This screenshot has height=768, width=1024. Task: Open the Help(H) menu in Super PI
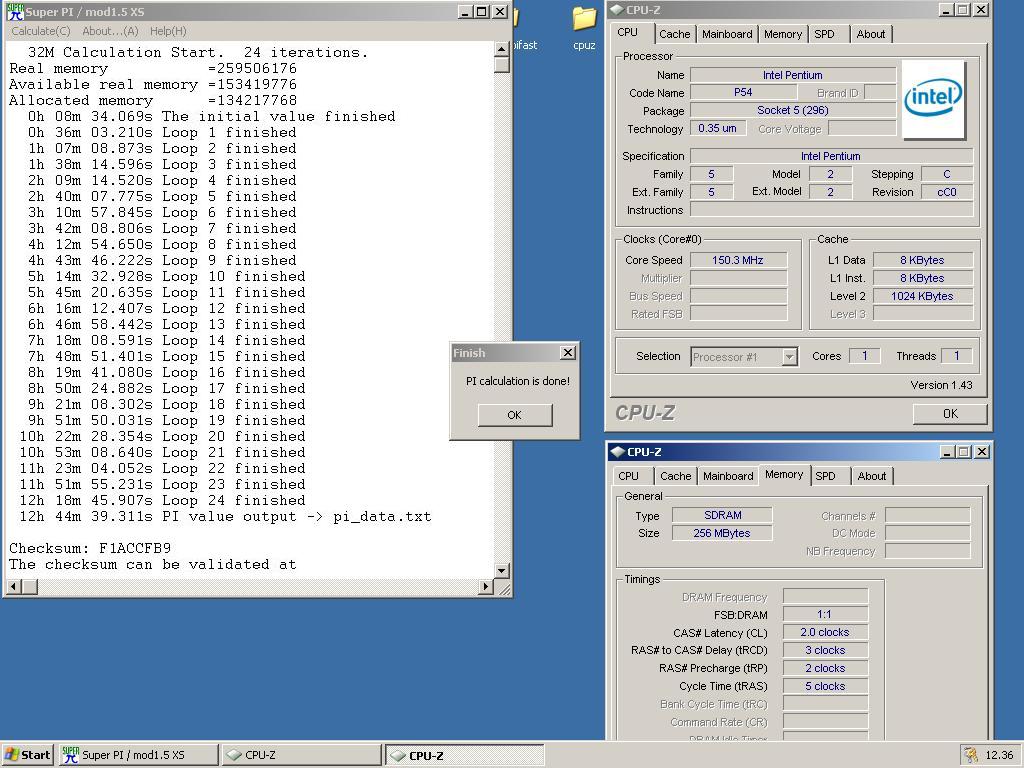coord(168,31)
